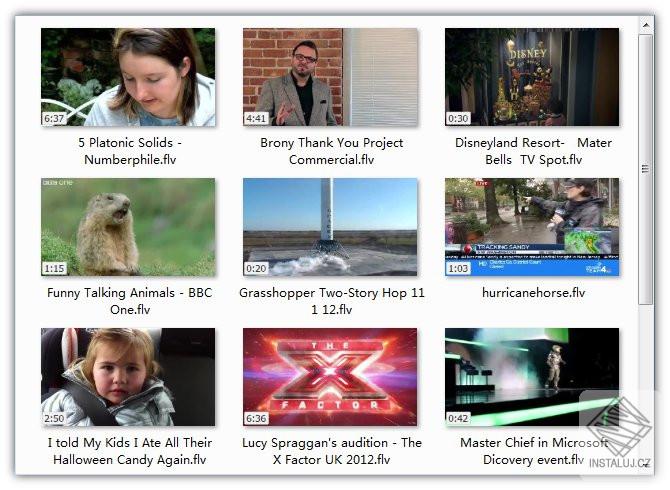The width and height of the screenshot is (670, 490).
Task: Click the label 5 Platonic Solids - Numberphile.flv
Action: (130, 151)
